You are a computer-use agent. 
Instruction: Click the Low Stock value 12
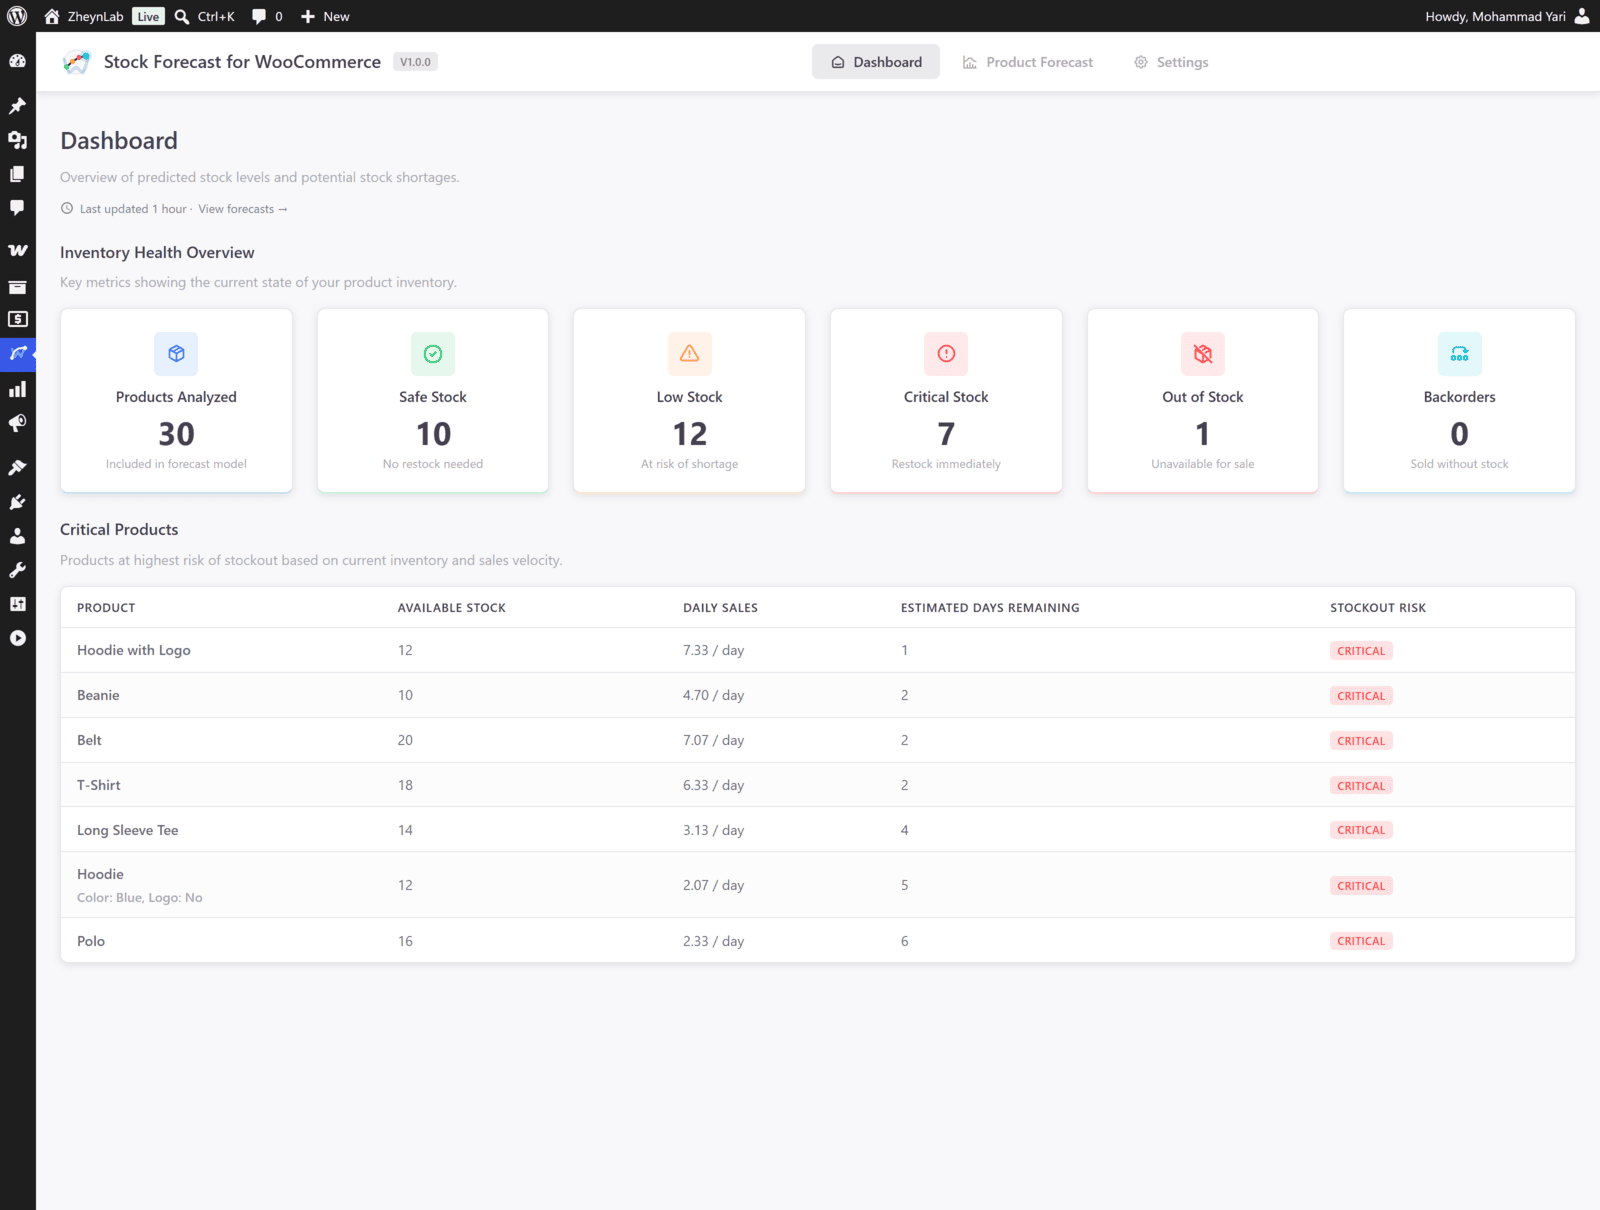point(690,434)
